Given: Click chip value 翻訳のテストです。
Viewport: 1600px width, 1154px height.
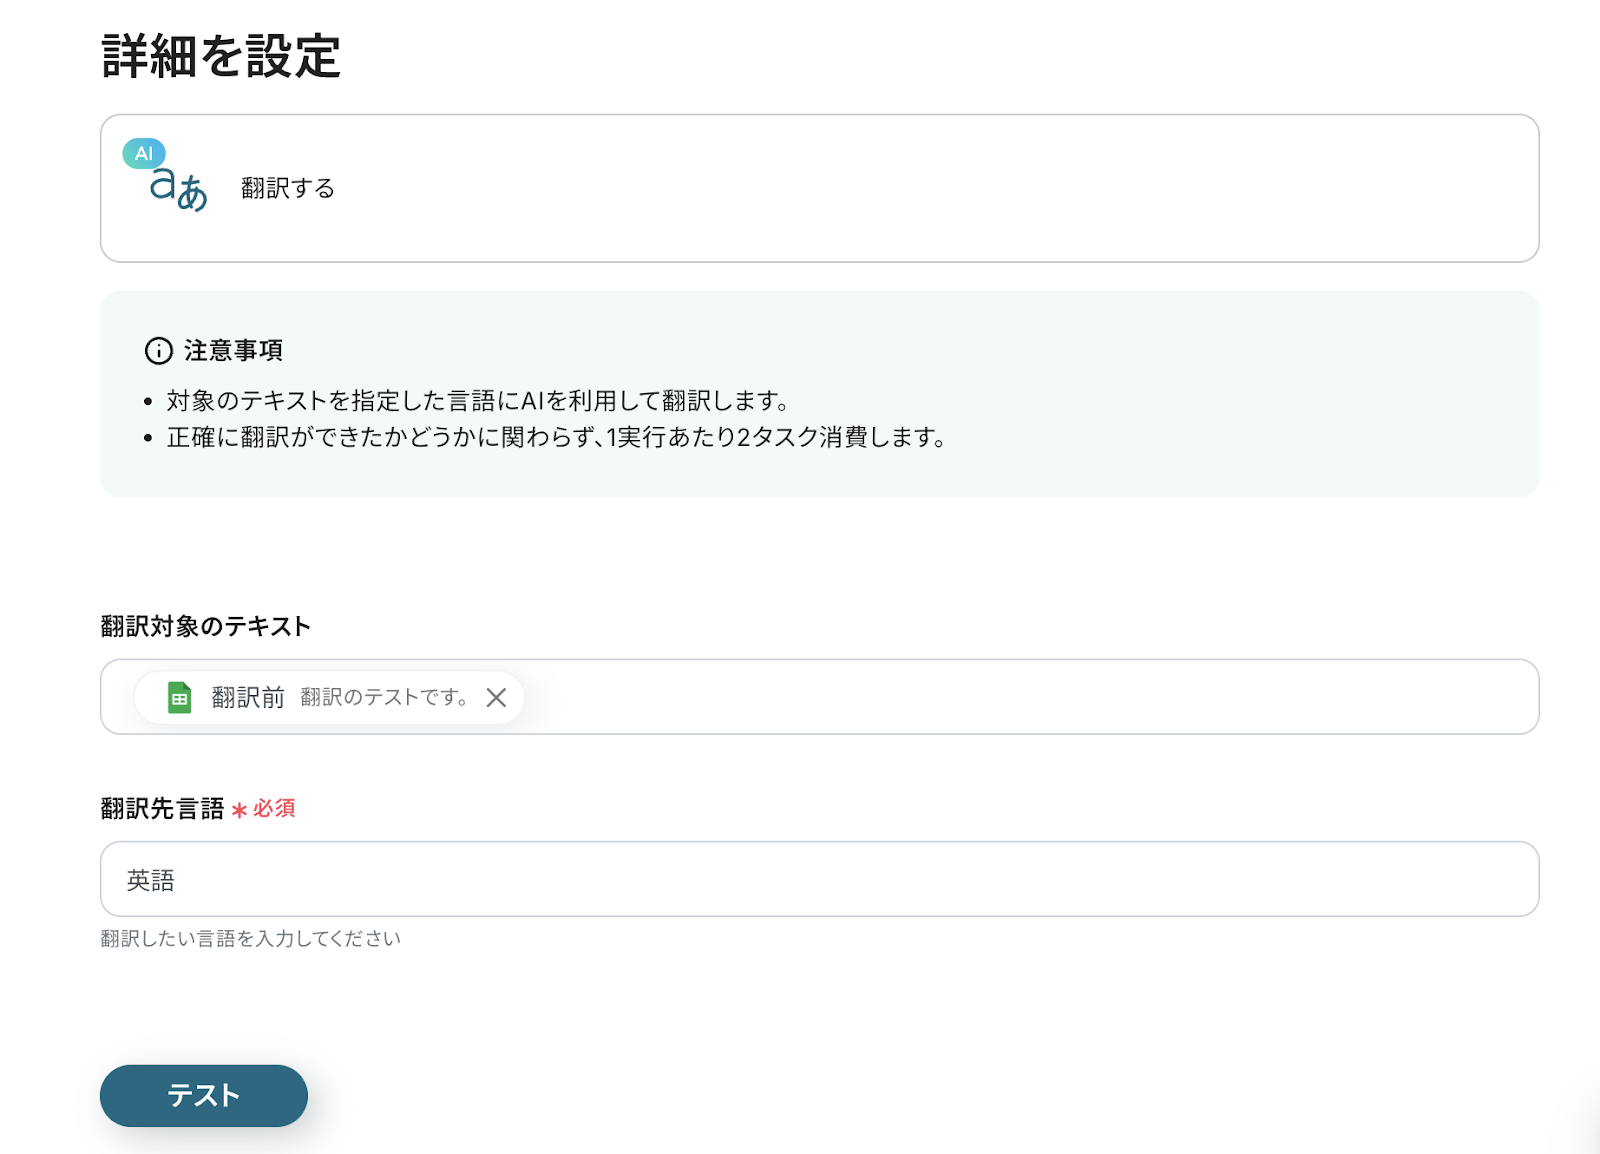Looking at the screenshot, I should coord(385,698).
